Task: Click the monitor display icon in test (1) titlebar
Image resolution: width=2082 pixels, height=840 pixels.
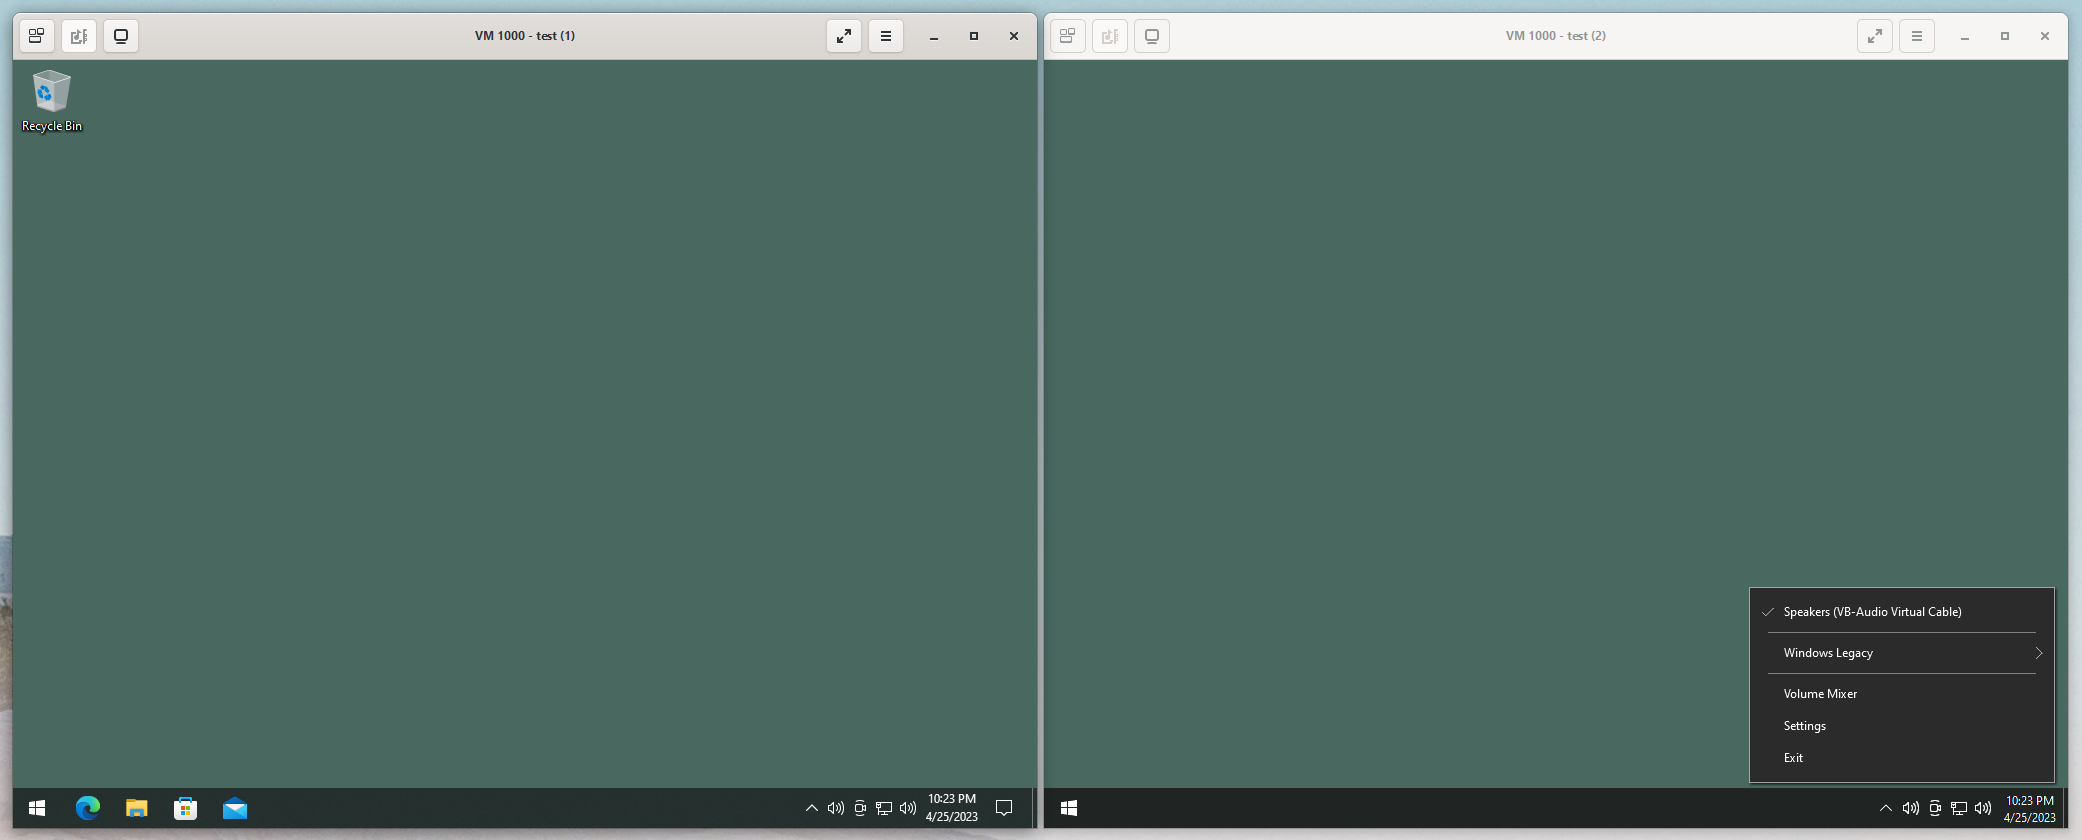Action: [x=121, y=36]
